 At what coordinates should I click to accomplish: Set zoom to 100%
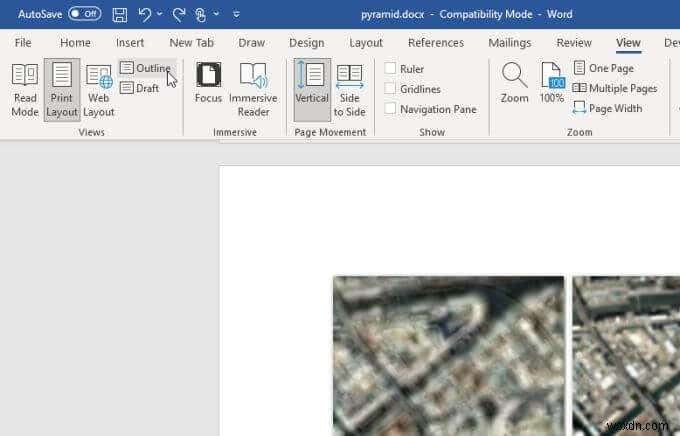click(x=552, y=83)
